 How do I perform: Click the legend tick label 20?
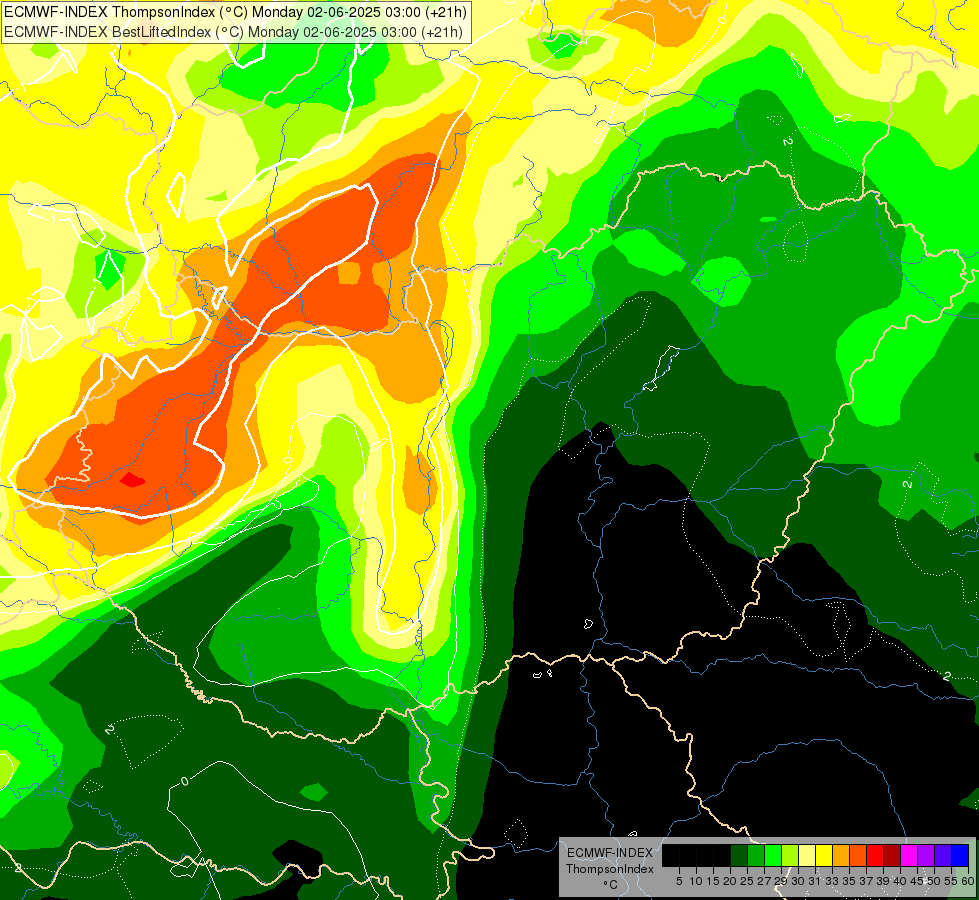point(731,881)
